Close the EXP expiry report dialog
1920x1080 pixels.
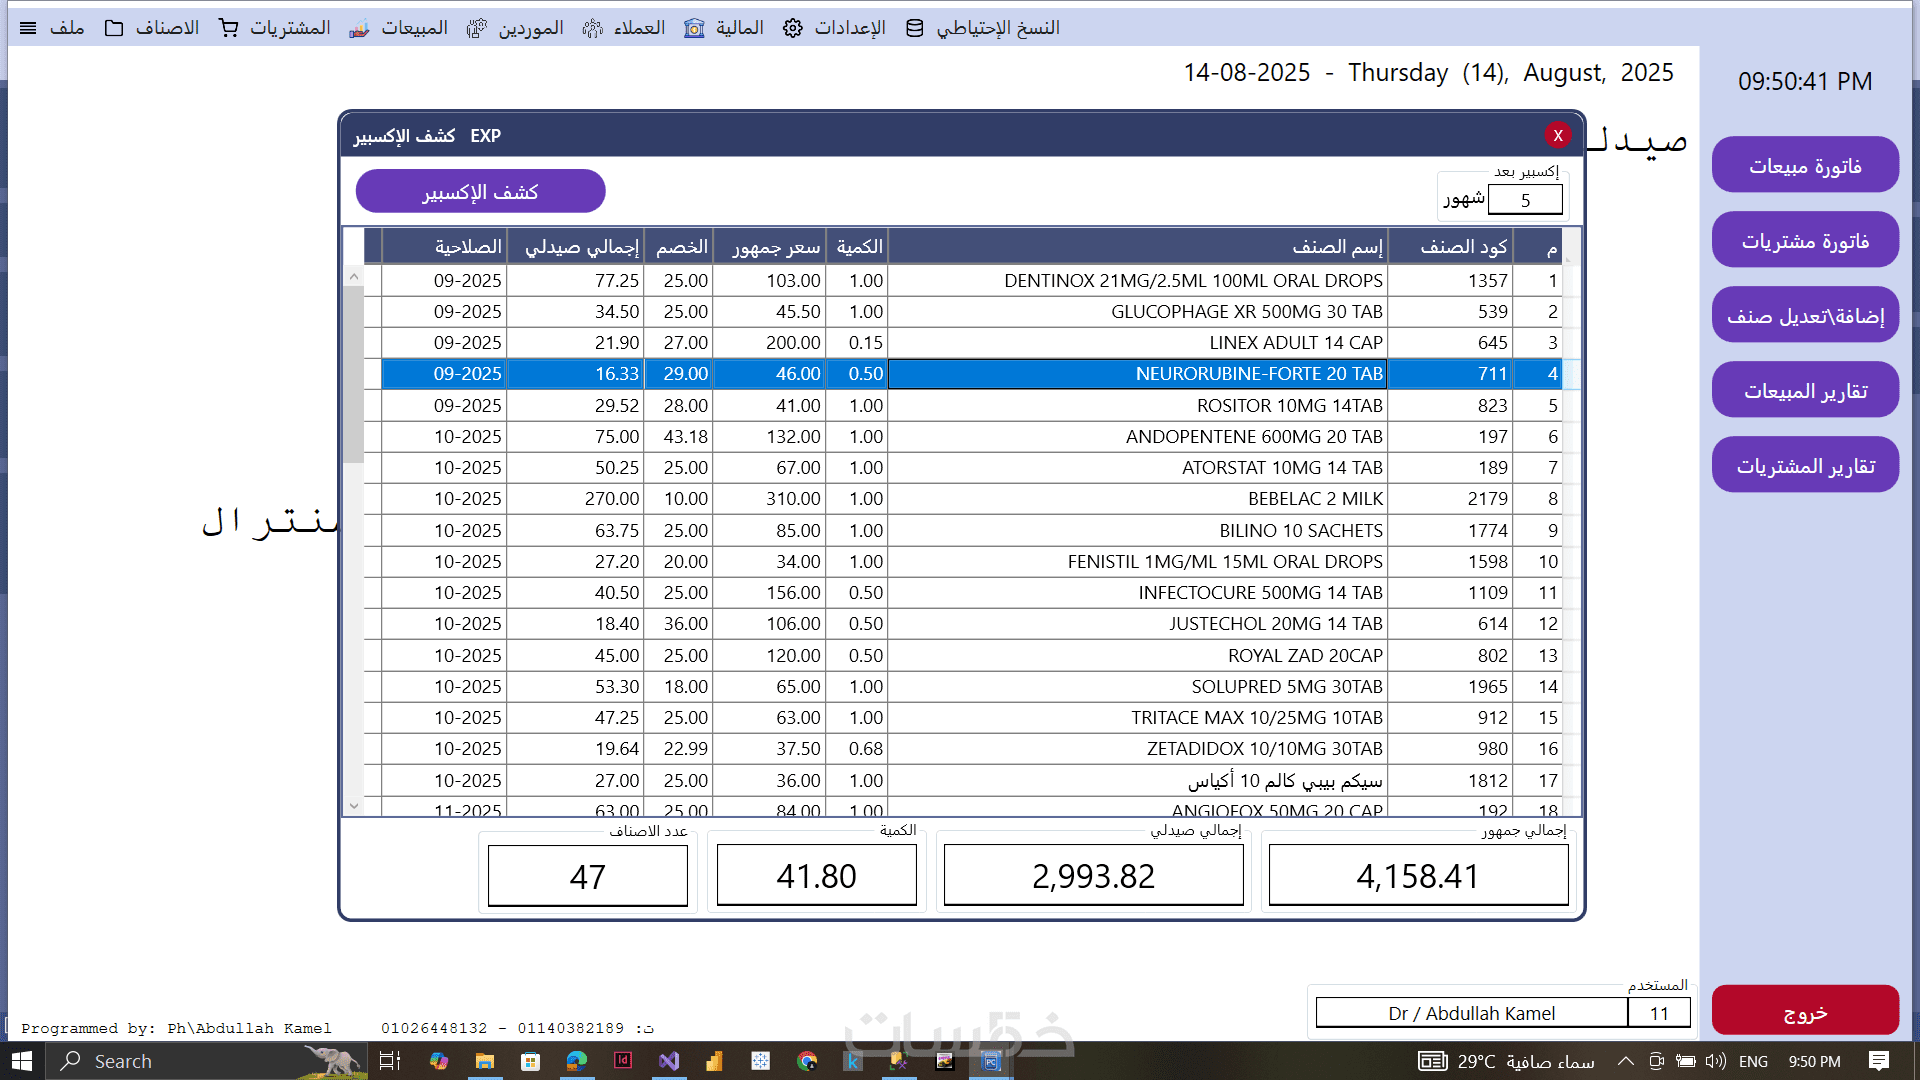click(1557, 135)
